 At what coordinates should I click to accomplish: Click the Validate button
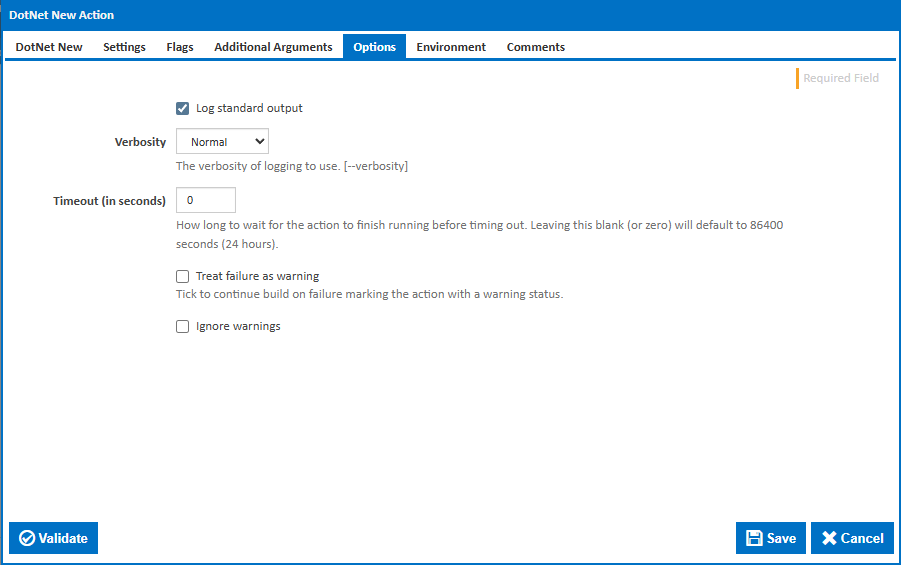(53, 538)
